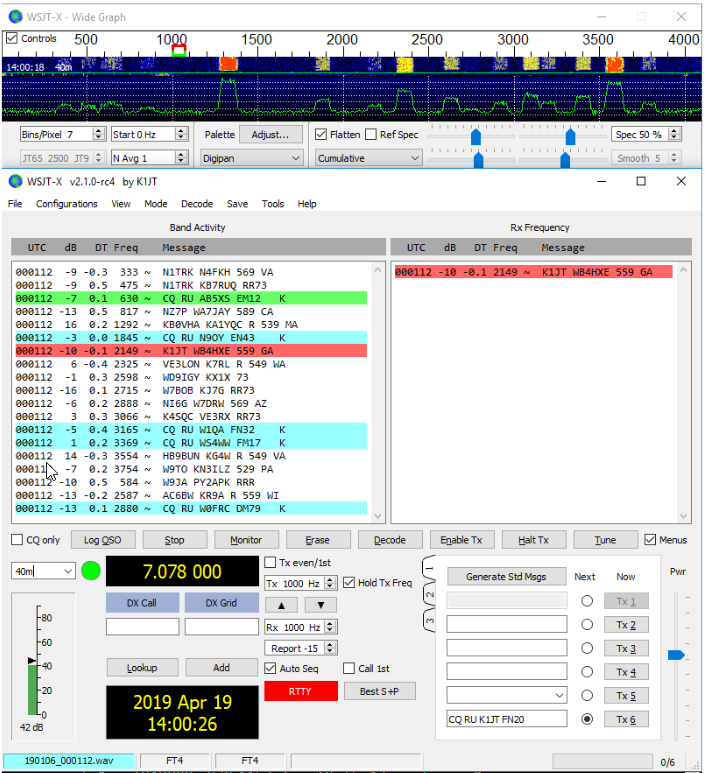Click the green status indicator circle
Viewport: 705px width, 773px height.
(91, 571)
